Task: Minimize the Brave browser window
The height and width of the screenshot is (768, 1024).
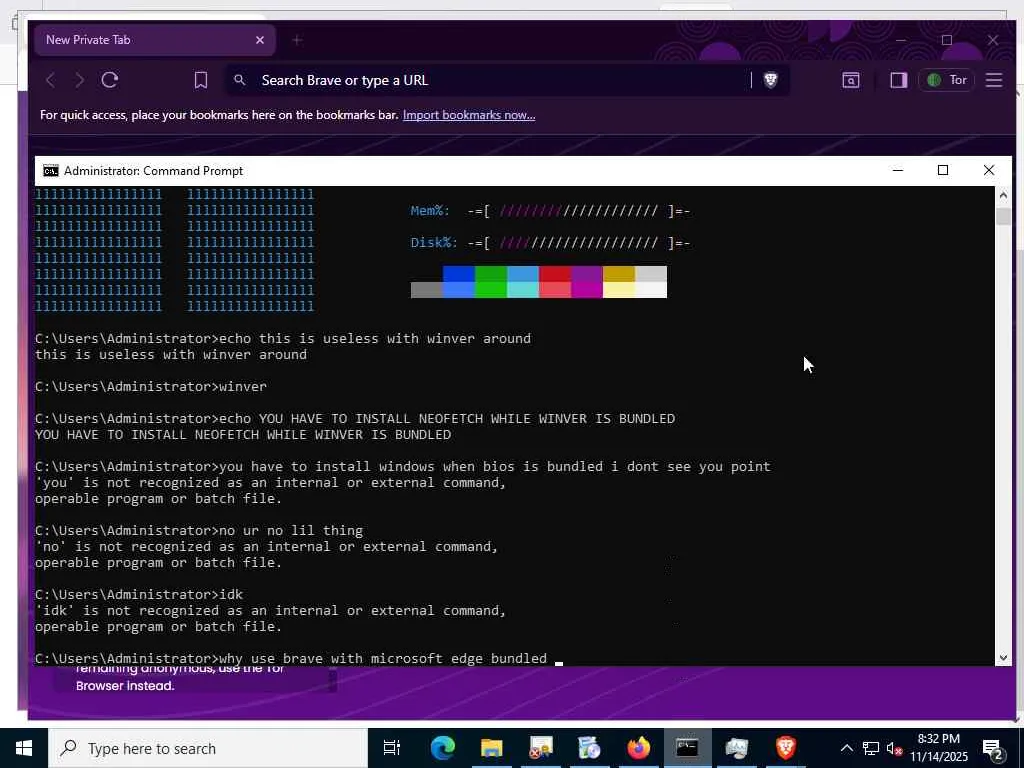Action: coord(901,40)
